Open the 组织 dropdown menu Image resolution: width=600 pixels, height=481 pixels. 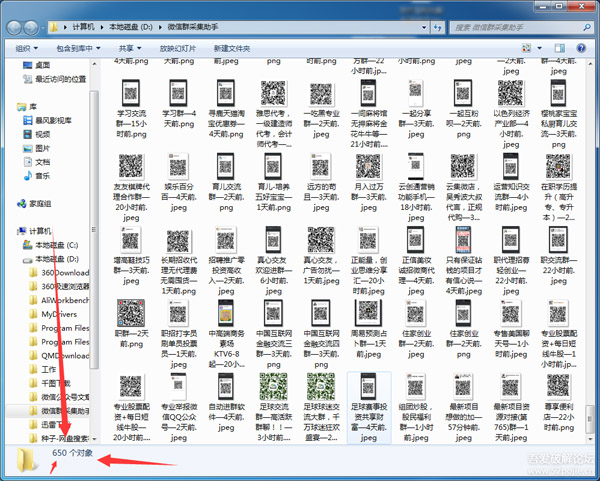click(x=27, y=48)
